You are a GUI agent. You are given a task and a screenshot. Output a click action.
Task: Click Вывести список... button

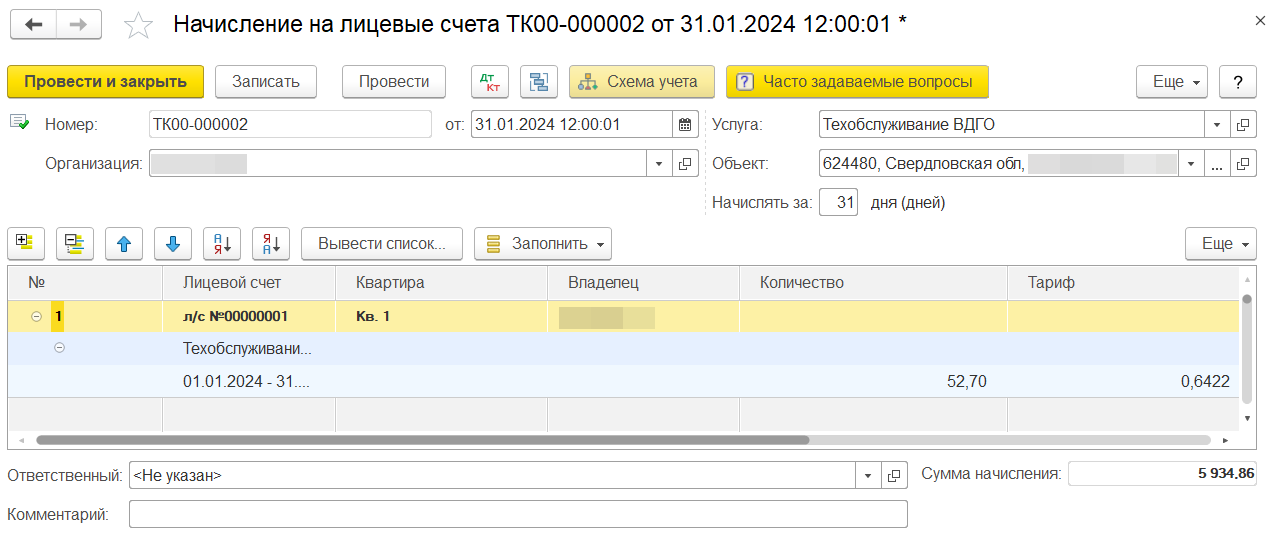point(382,243)
